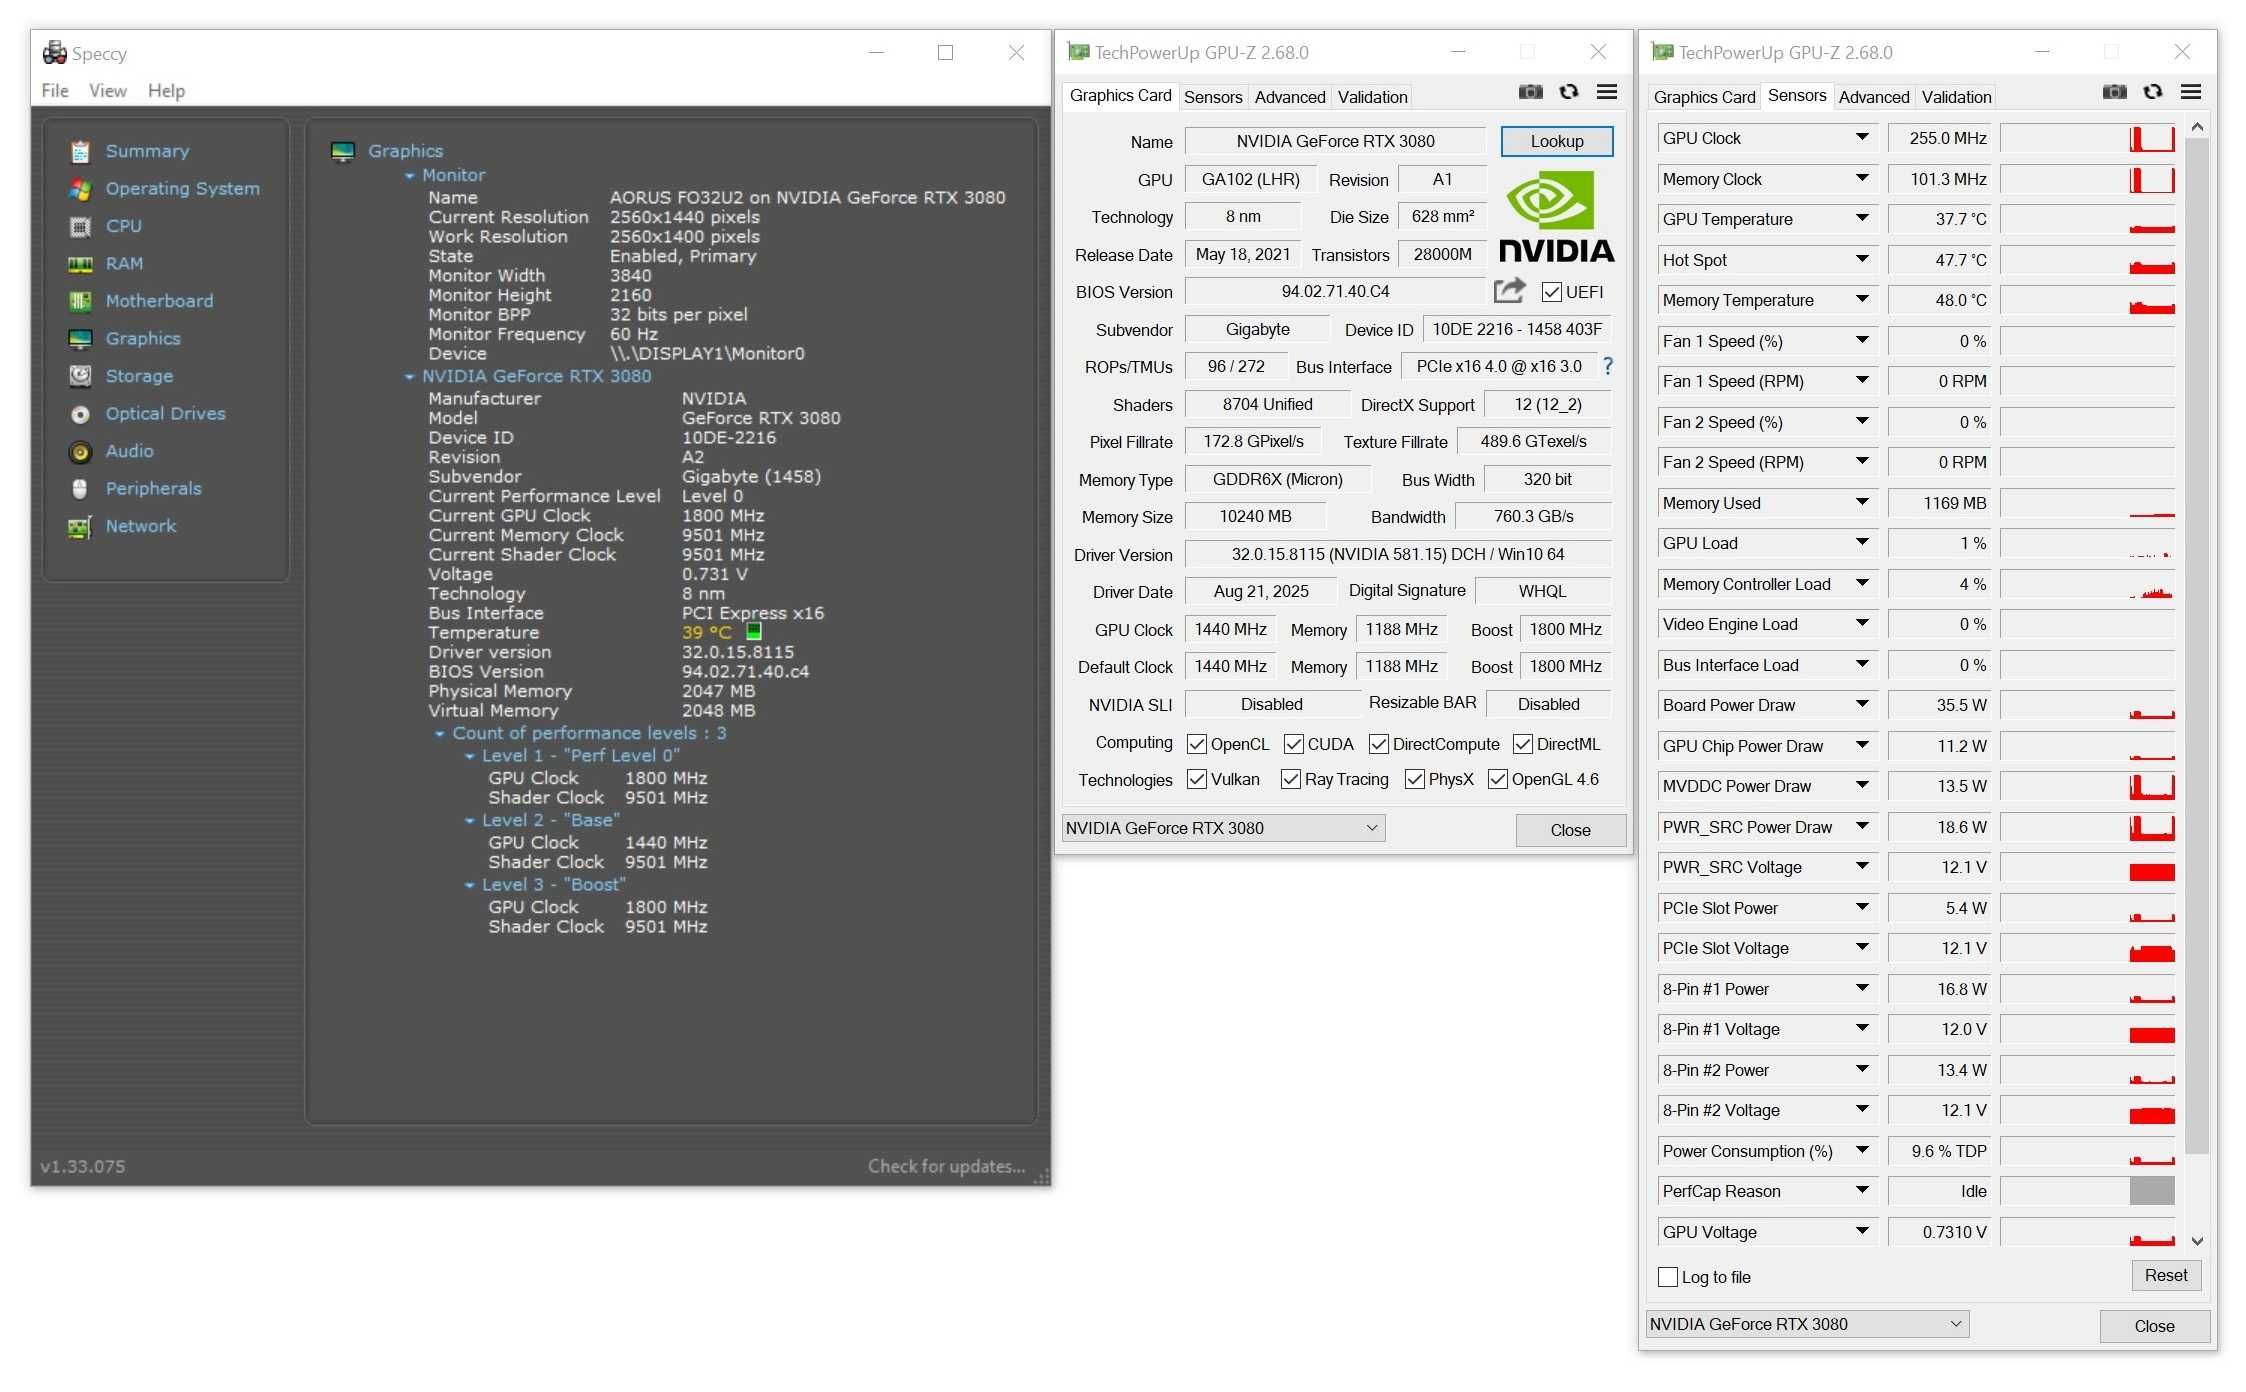Click the Bus Interface question mark

[x=1608, y=366]
